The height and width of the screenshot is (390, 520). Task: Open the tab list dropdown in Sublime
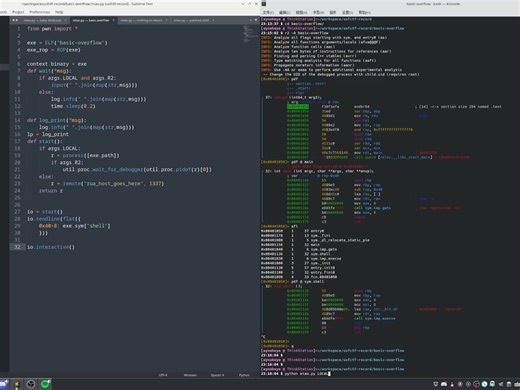point(256,20)
